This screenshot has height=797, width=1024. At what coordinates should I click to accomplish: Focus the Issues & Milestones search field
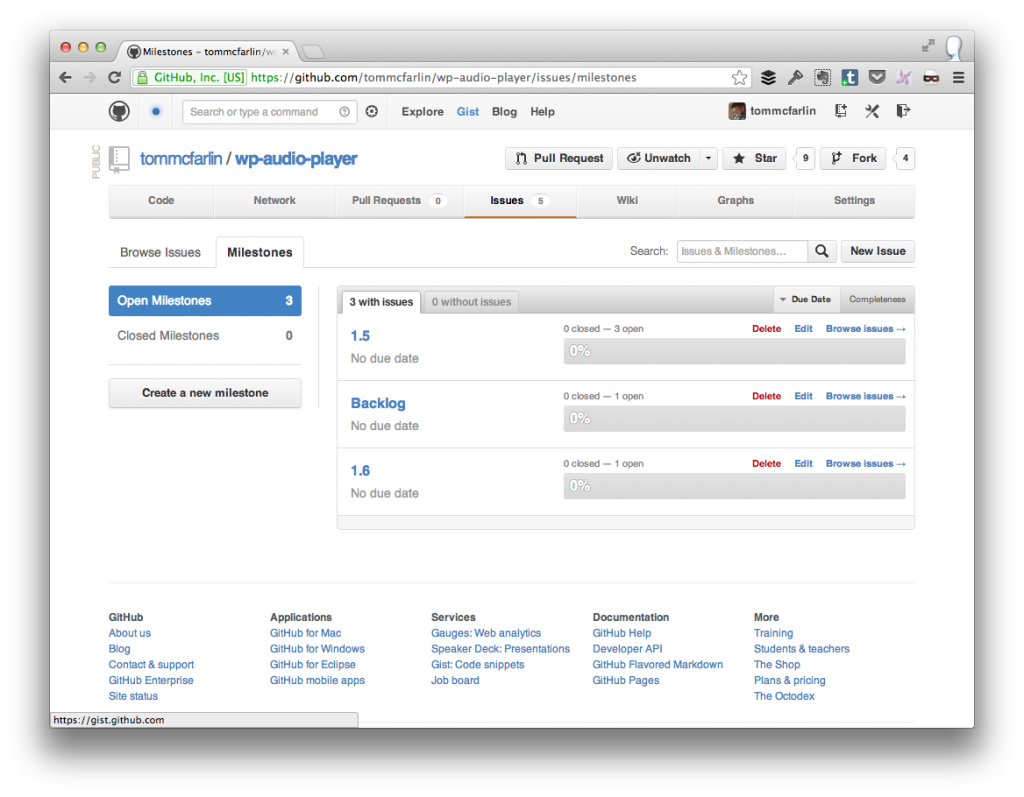pos(742,251)
